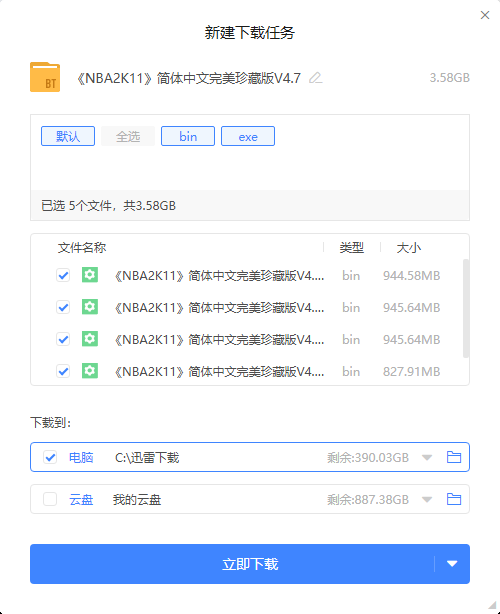Click the C:\迅雷下载 path text
Screen dimensions: 500x614
147,457
